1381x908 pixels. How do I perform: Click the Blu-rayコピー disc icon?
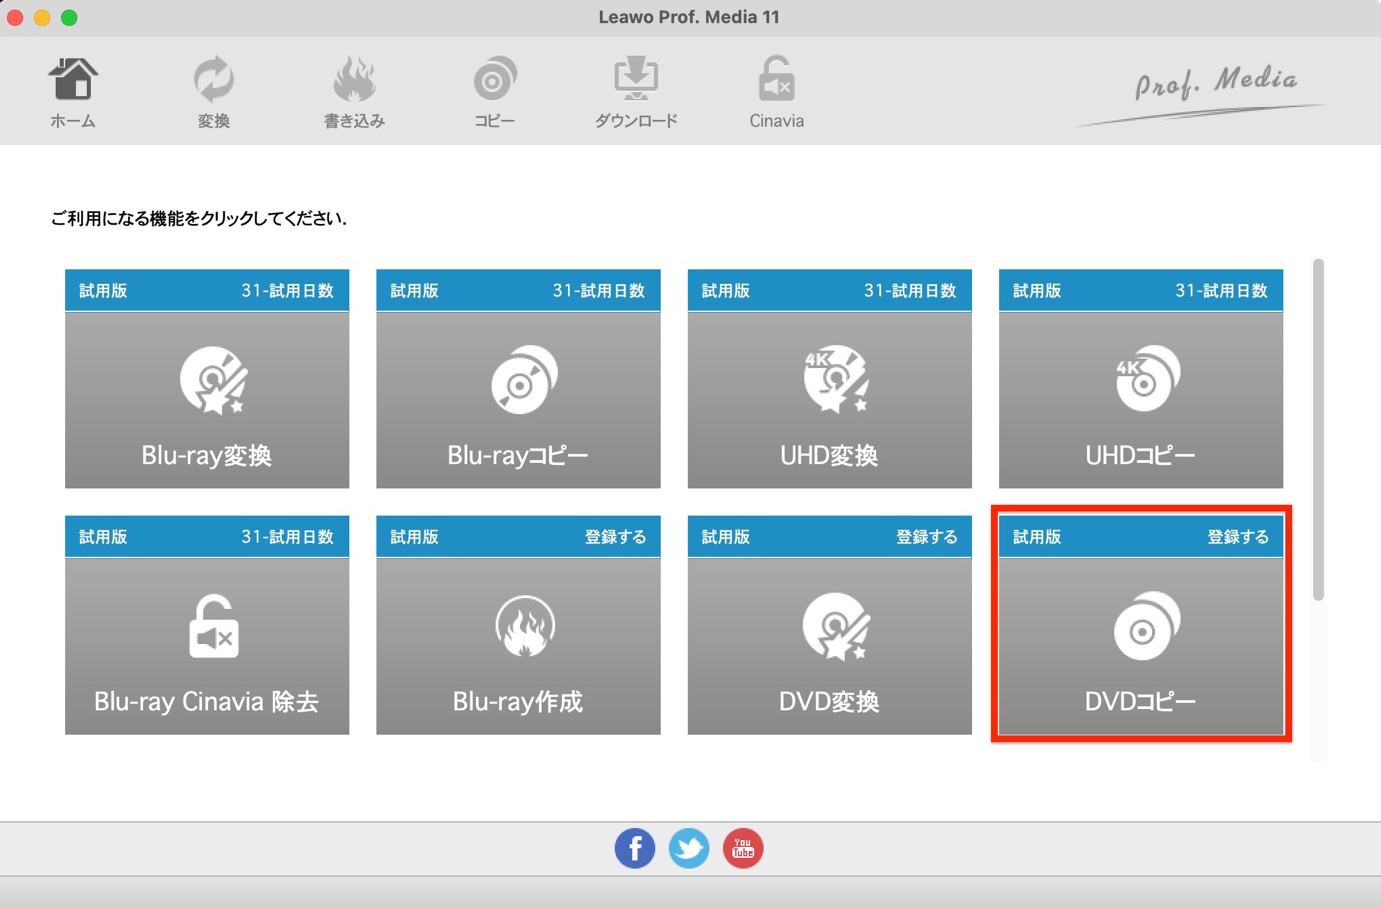click(x=524, y=380)
